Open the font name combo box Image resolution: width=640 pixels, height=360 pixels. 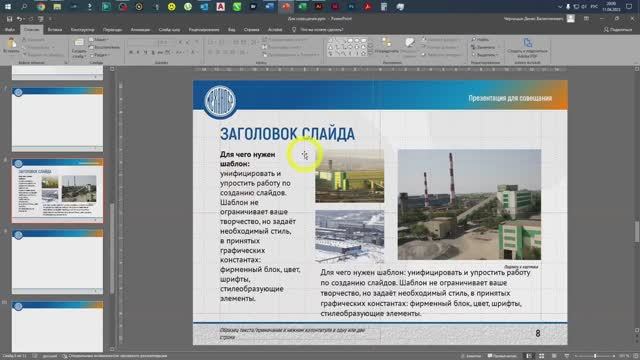pyautogui.click(x=143, y=42)
